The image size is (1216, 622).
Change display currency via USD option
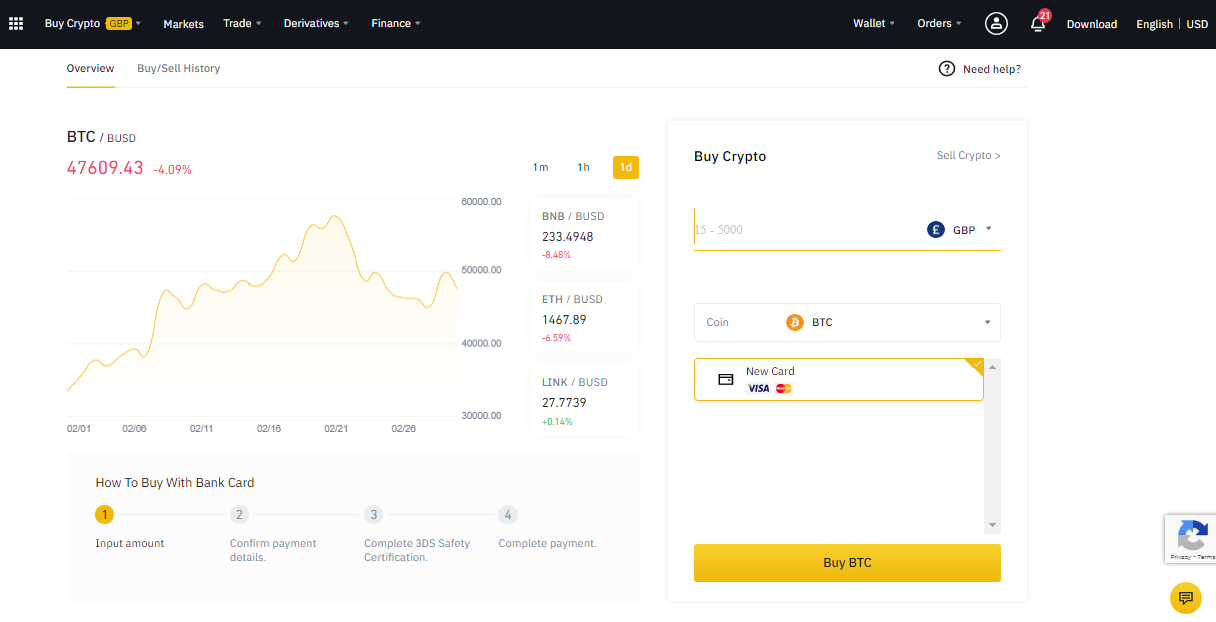(x=1197, y=24)
